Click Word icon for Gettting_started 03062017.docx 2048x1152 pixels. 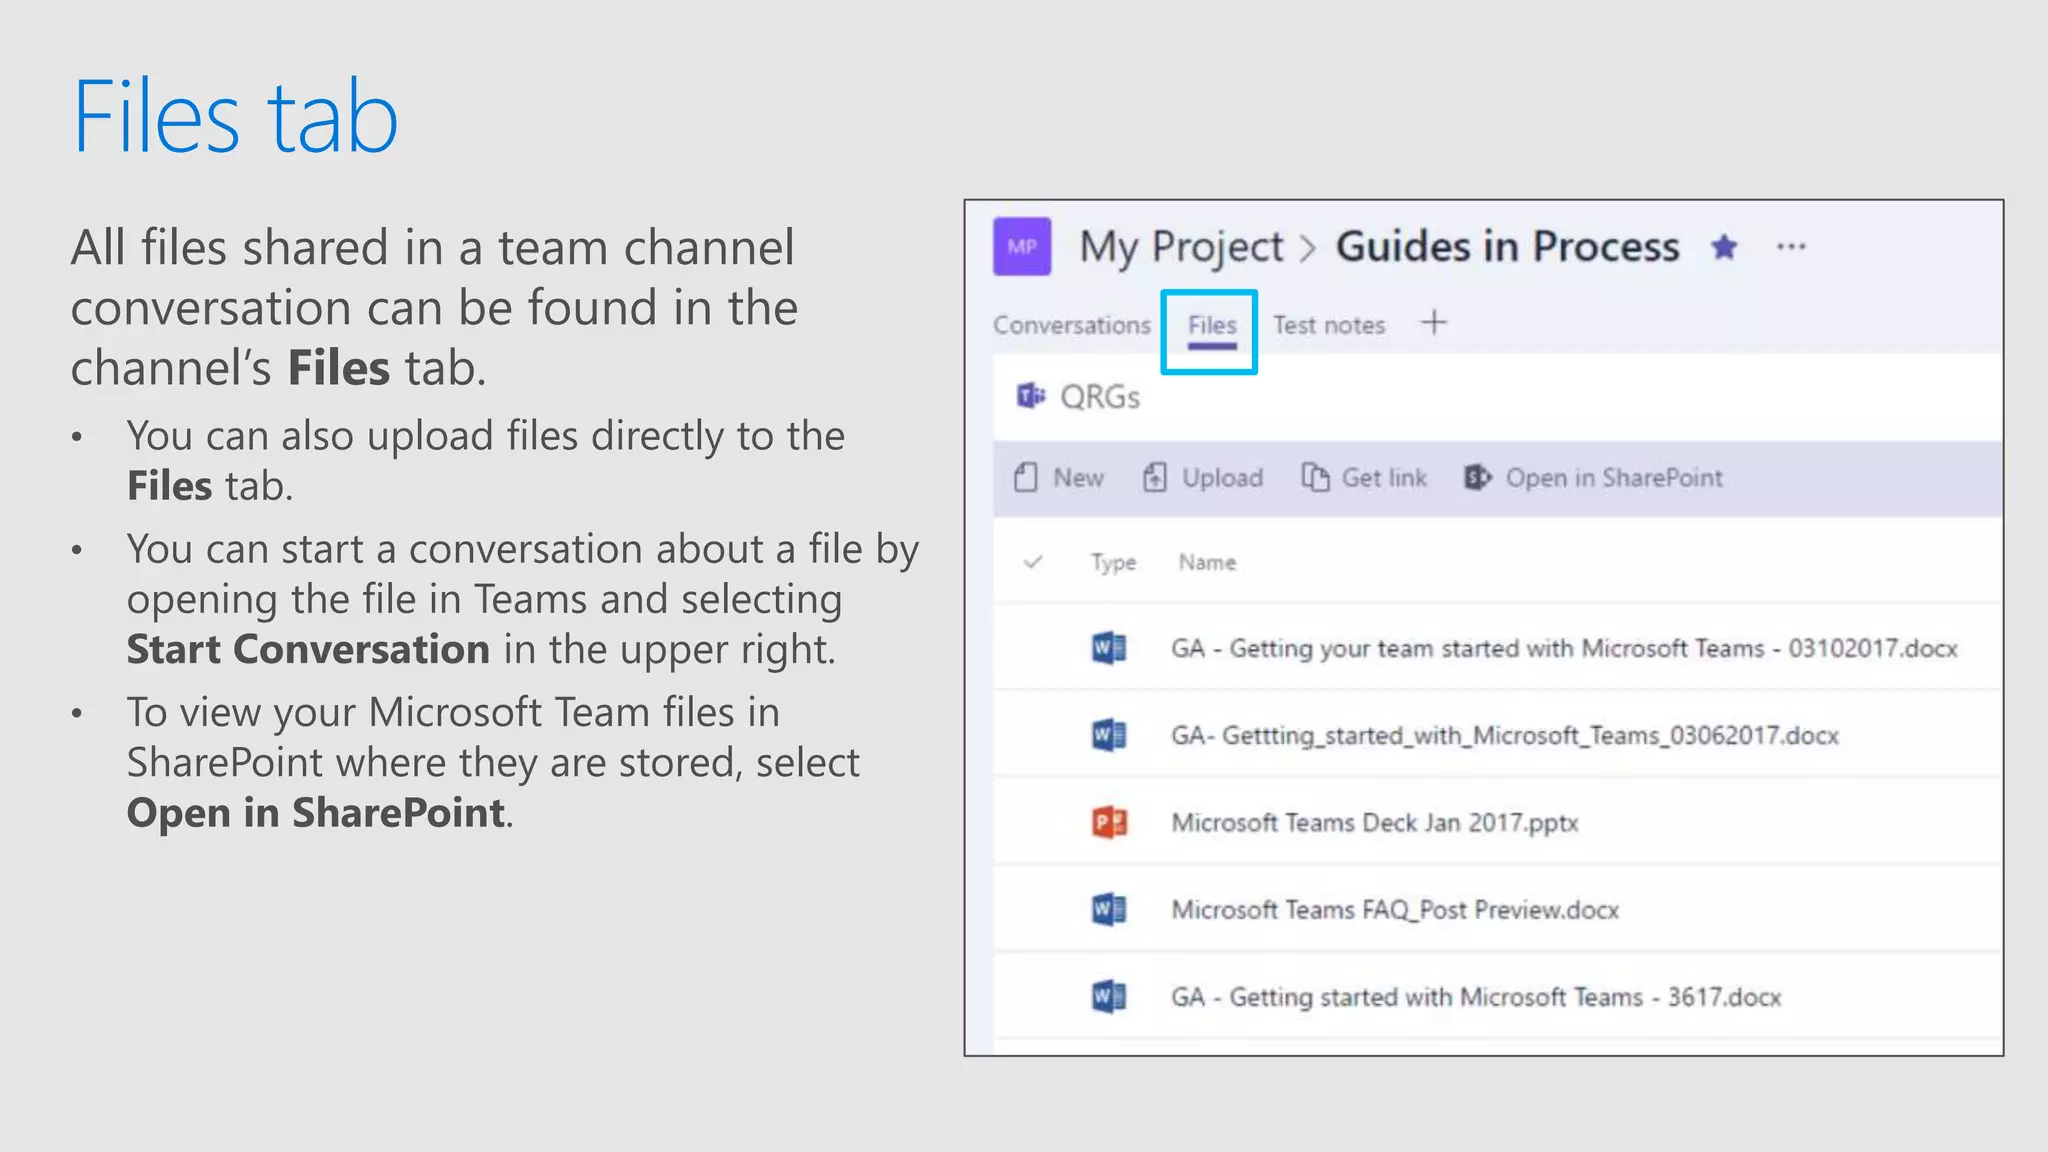[1108, 735]
